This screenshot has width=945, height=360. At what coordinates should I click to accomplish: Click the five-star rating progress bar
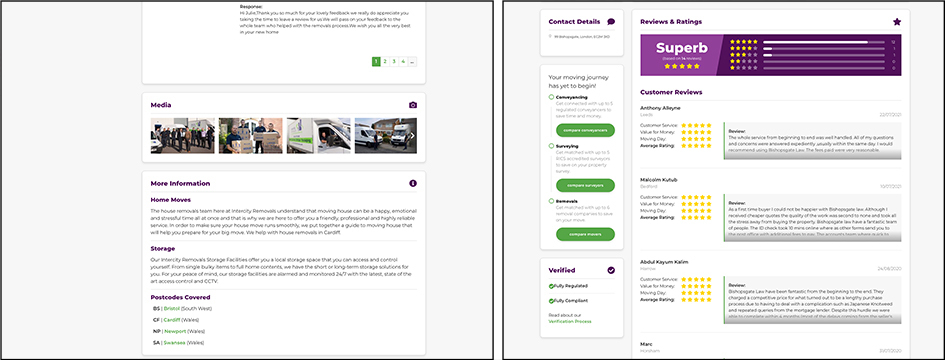[824, 42]
